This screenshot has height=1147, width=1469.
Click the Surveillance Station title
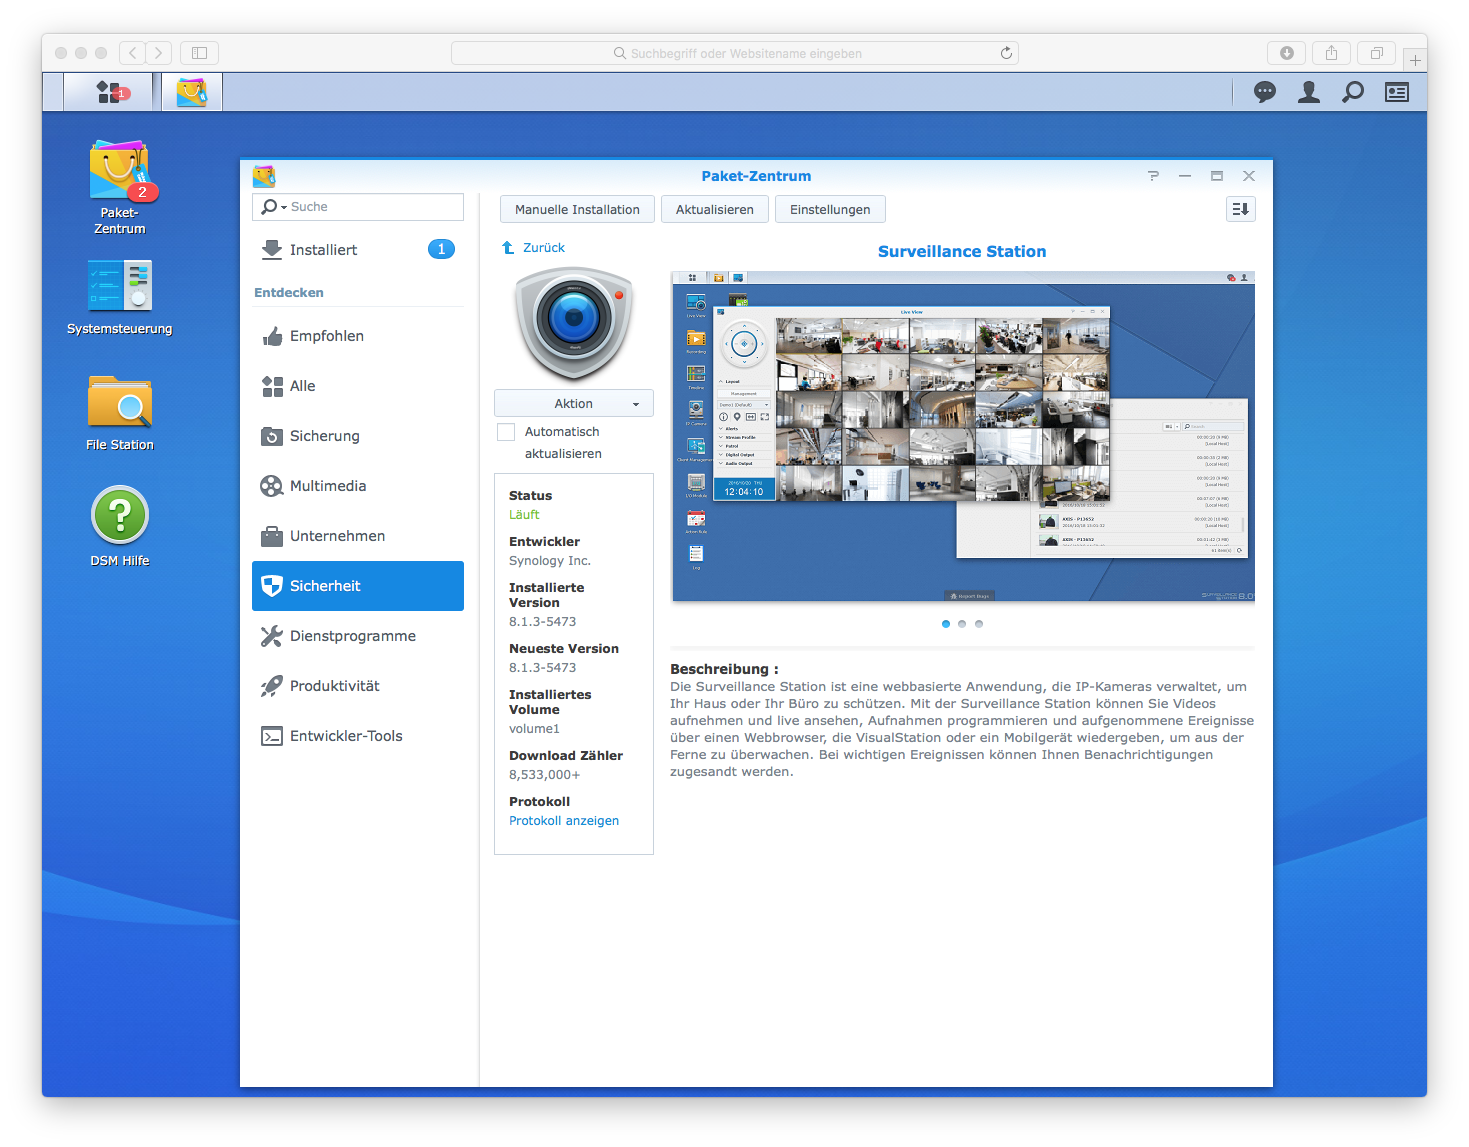click(x=962, y=252)
